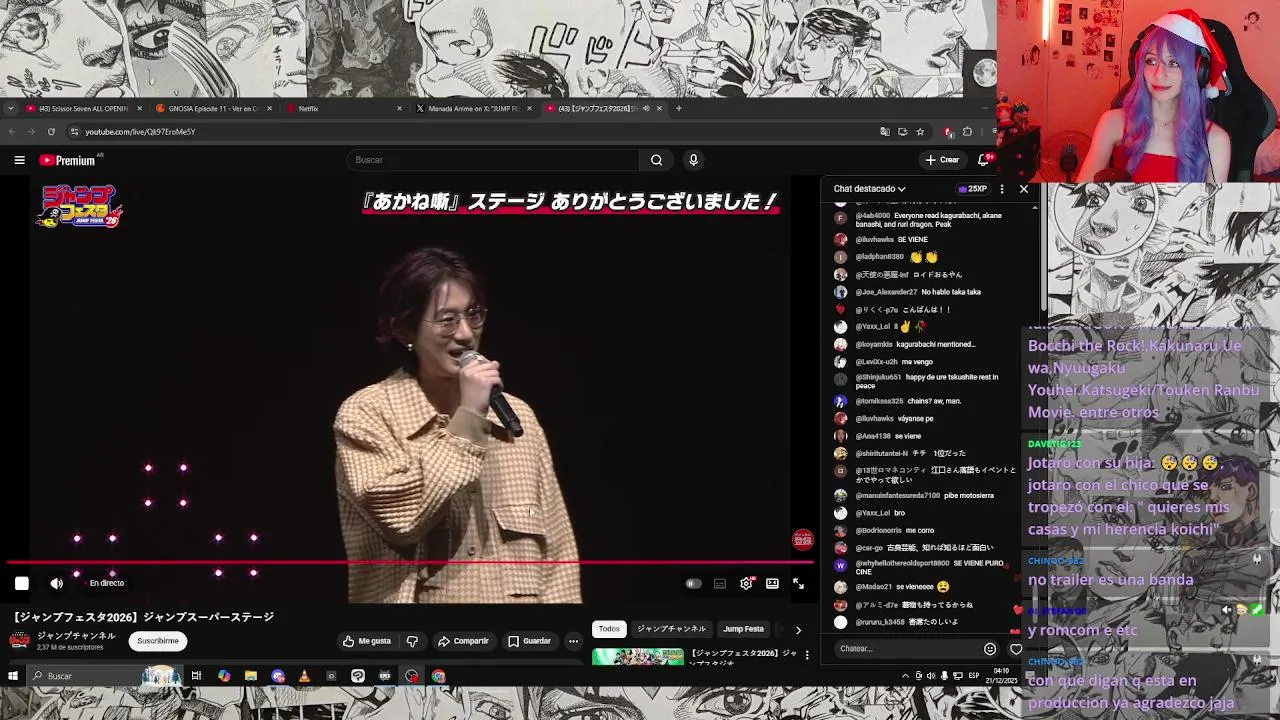Enter fullscreen in the video player
The image size is (1280, 720).
(798, 583)
